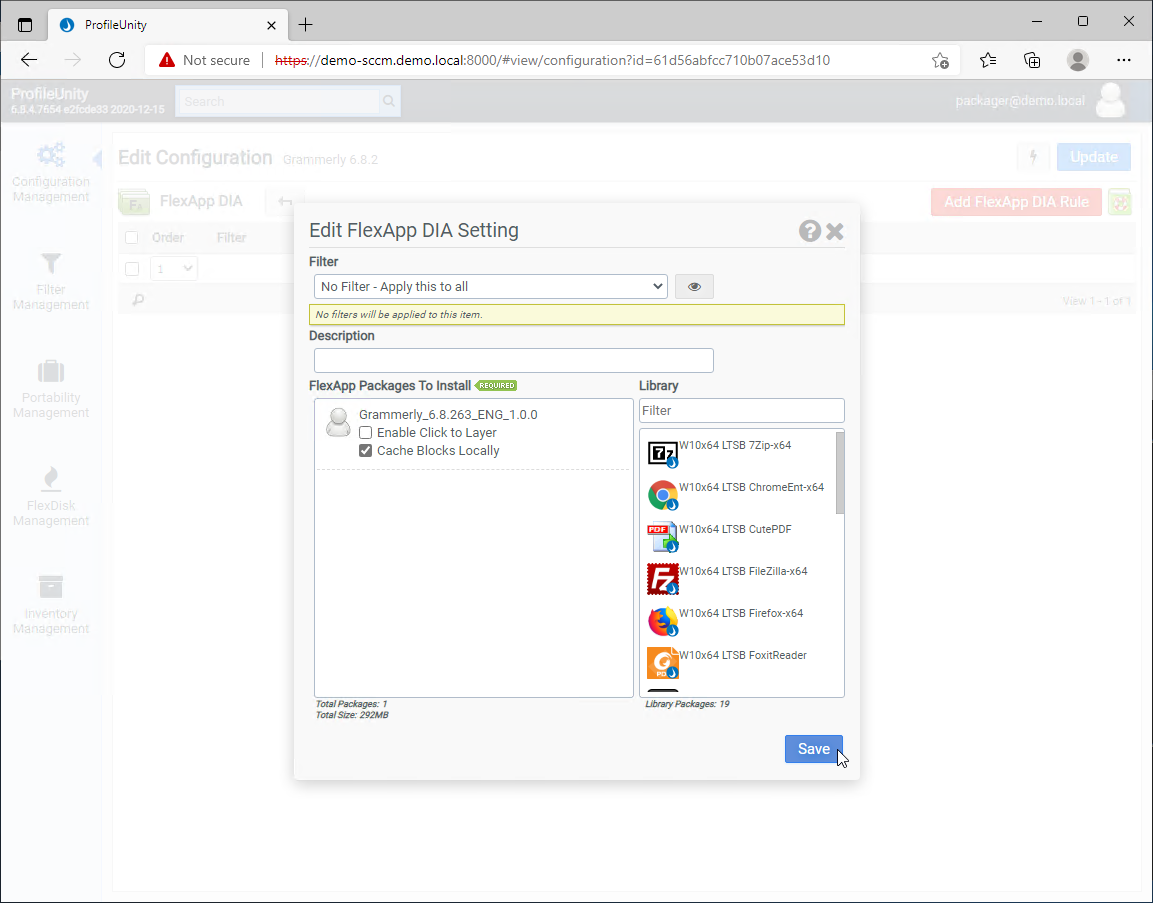Select the Grammerly package user icon
The height and width of the screenshot is (903, 1153).
[338, 423]
